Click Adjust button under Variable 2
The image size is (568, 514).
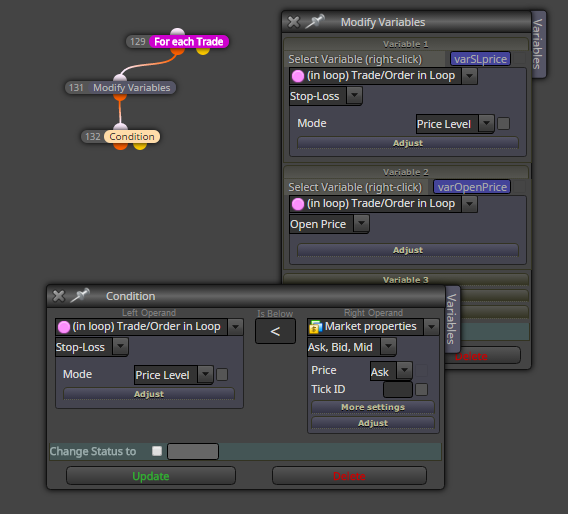(408, 250)
